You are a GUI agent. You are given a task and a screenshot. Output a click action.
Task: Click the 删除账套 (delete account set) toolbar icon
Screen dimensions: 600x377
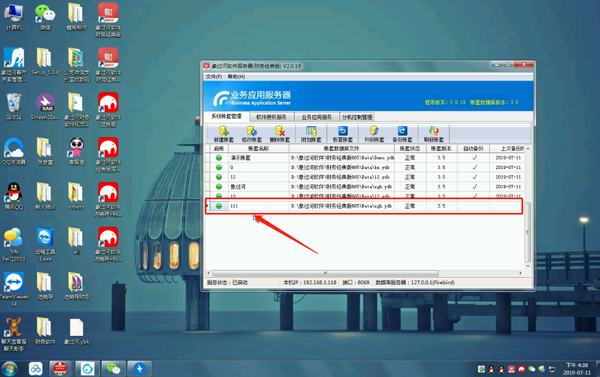(280, 134)
